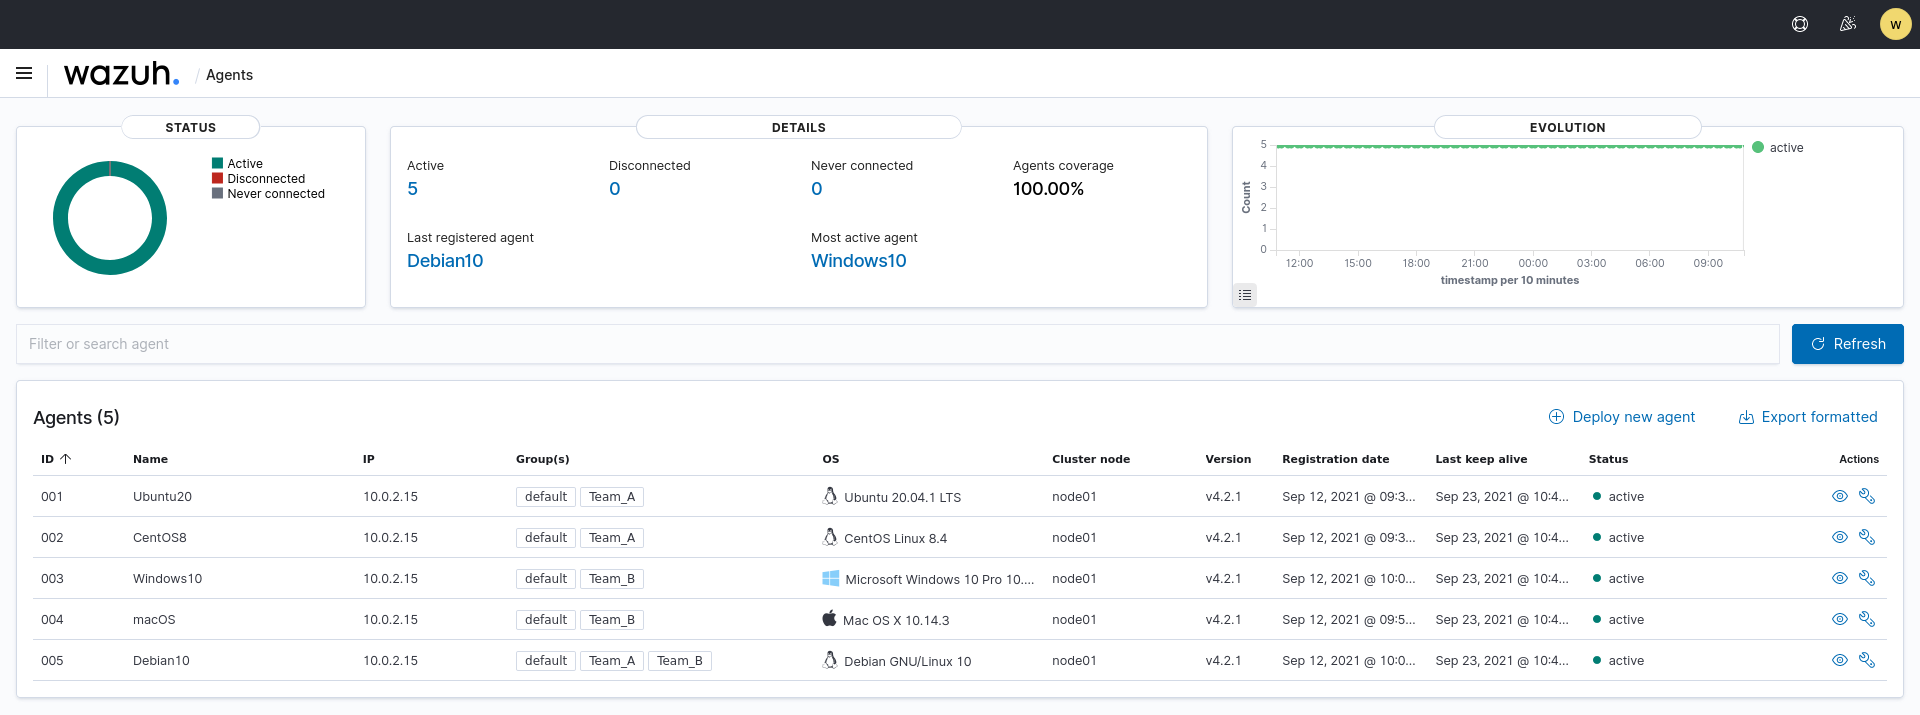Click the Windows OS logo icon
Viewport: 1920px width, 715px height.
pos(831,578)
